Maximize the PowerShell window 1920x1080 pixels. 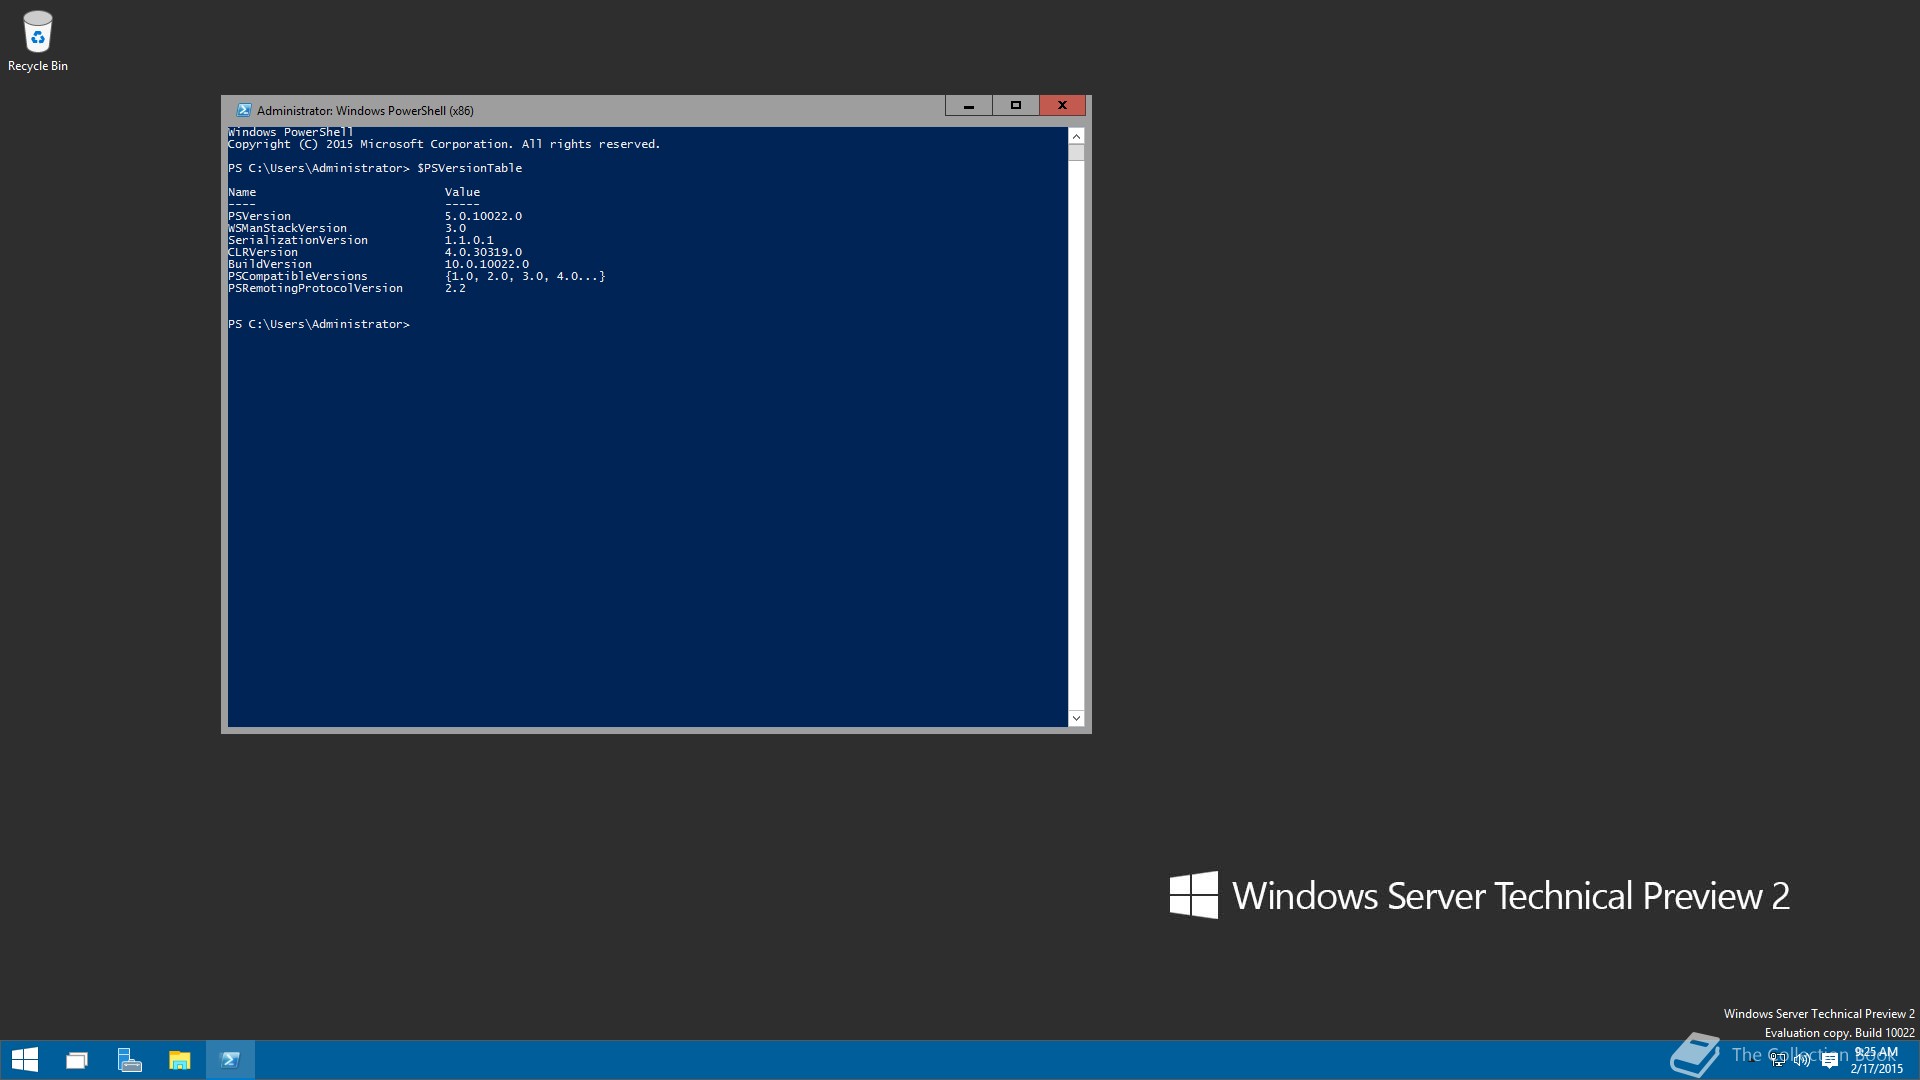point(1016,105)
